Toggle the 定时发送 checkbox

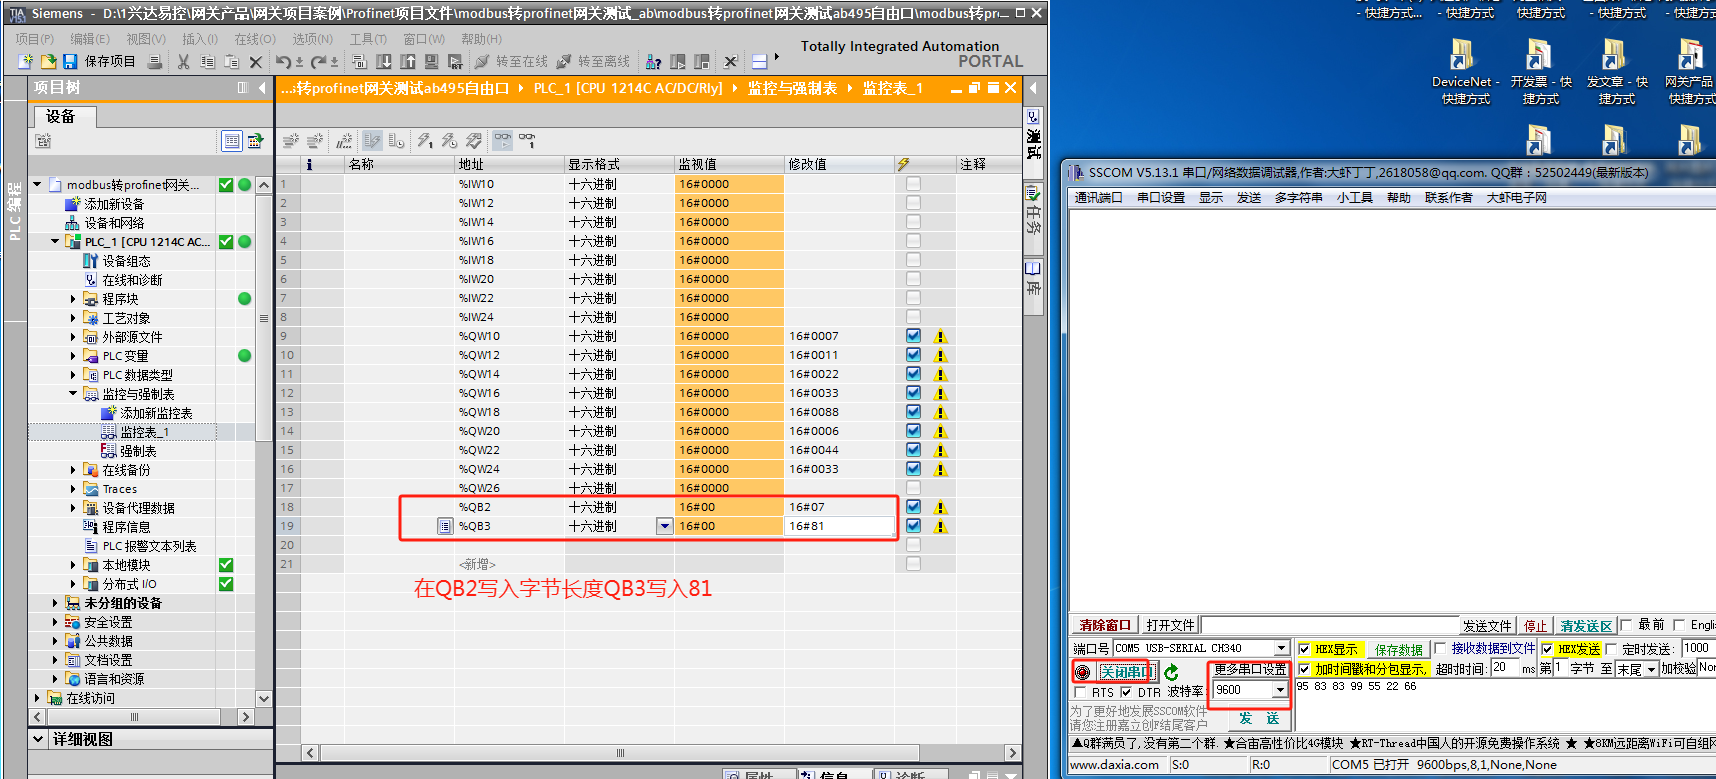(x=1611, y=649)
